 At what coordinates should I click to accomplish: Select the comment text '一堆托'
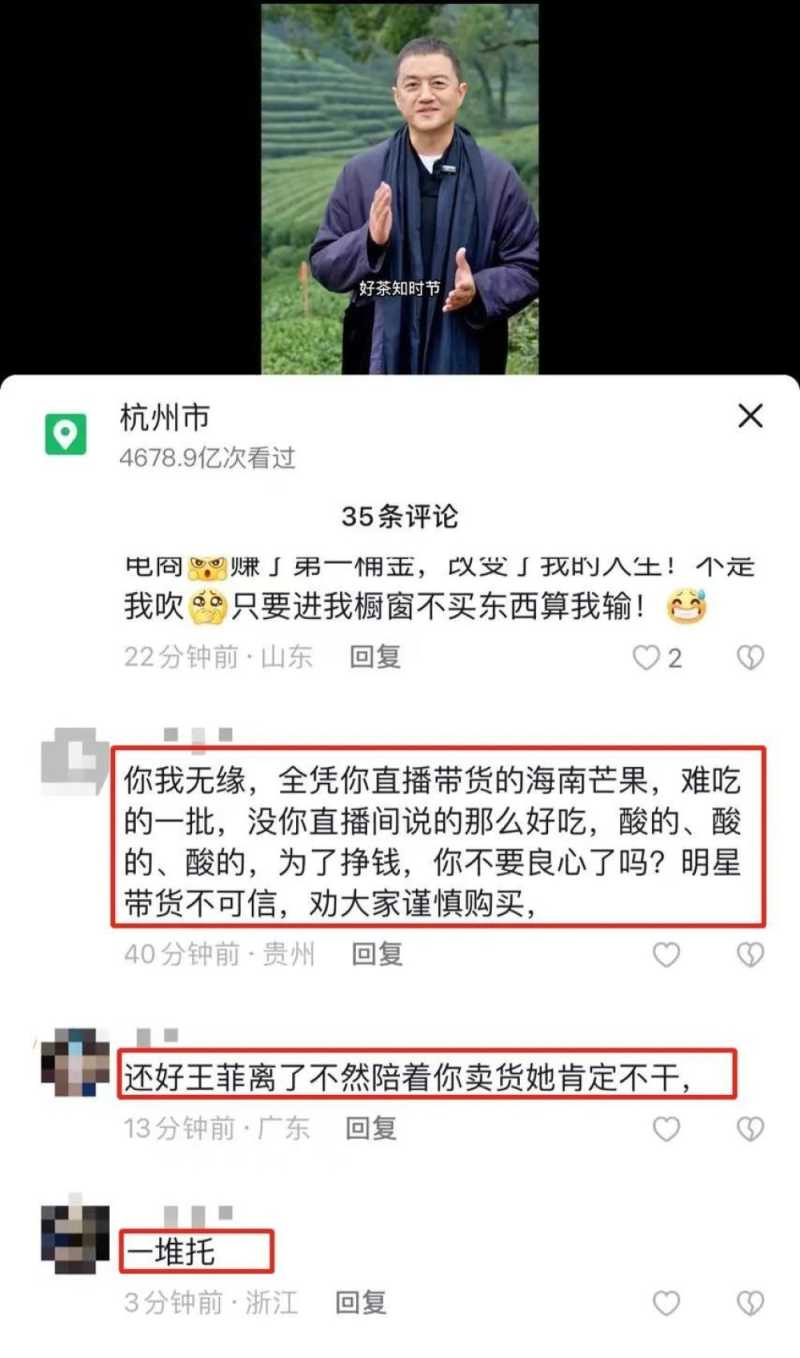[170, 1251]
